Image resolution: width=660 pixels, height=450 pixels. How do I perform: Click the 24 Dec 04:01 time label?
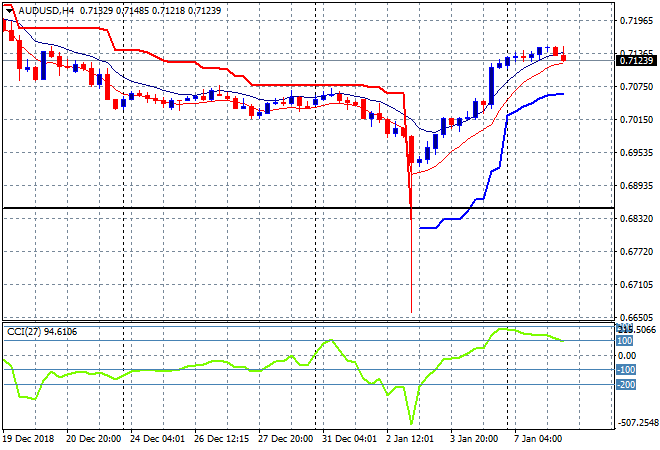click(157, 438)
